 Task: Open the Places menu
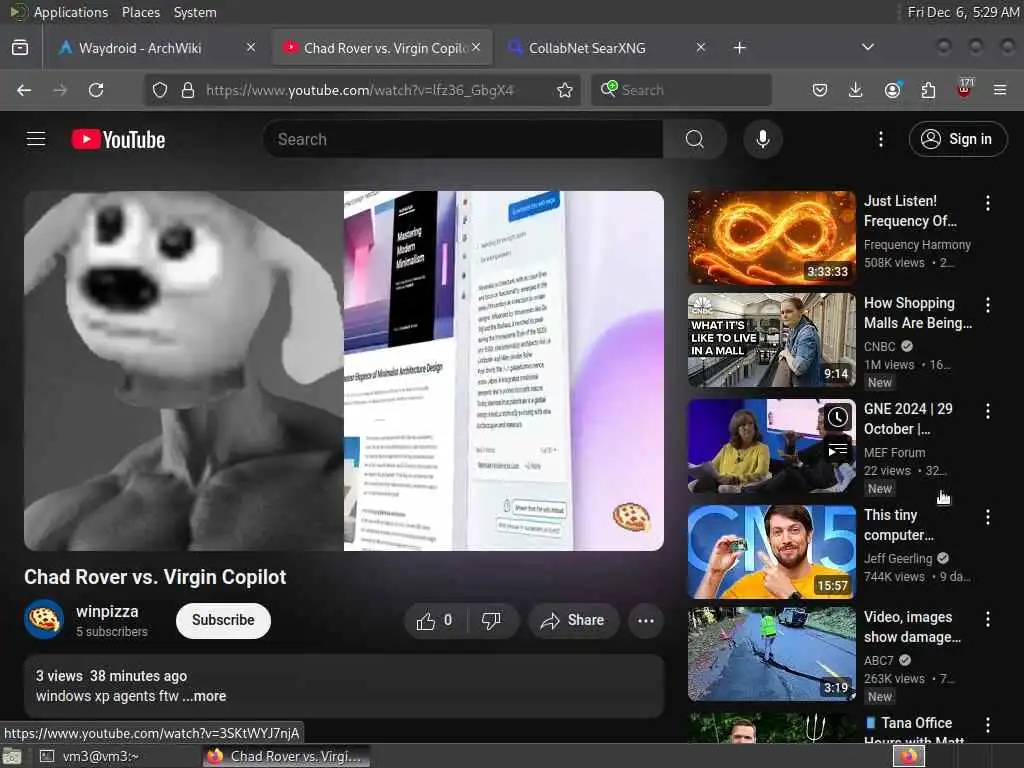[141, 12]
